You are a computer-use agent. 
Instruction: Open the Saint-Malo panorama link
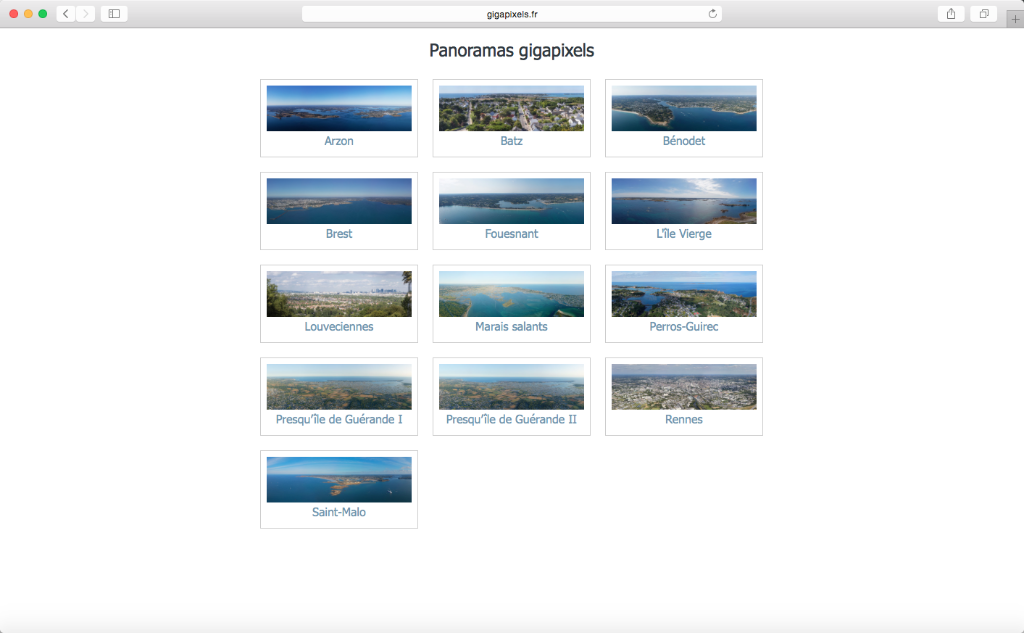pos(339,512)
